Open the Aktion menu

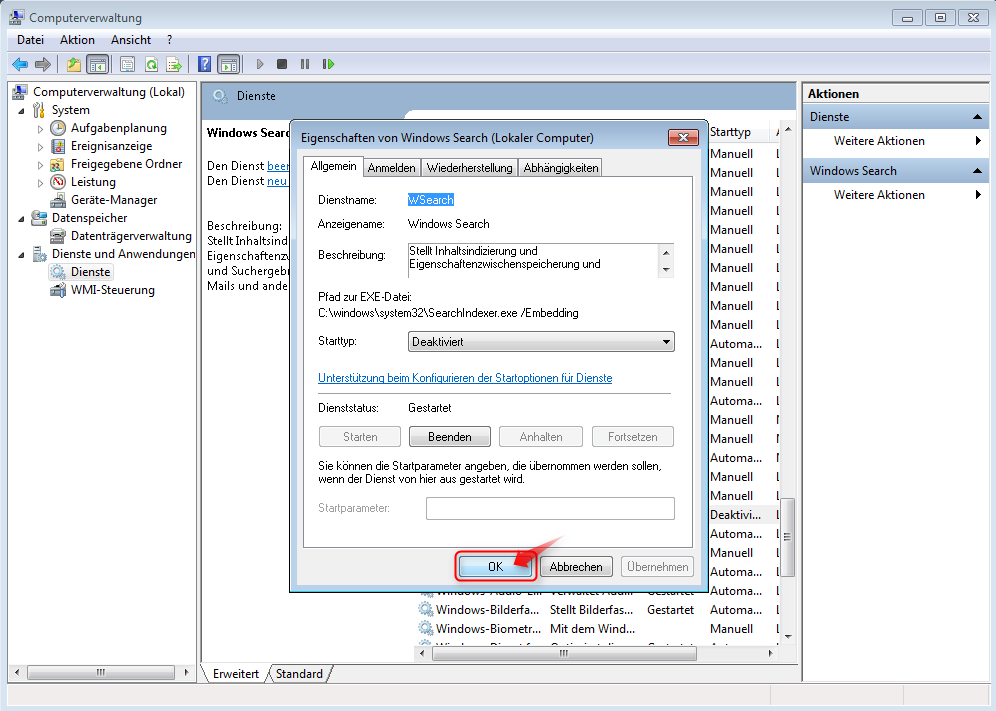(77, 39)
